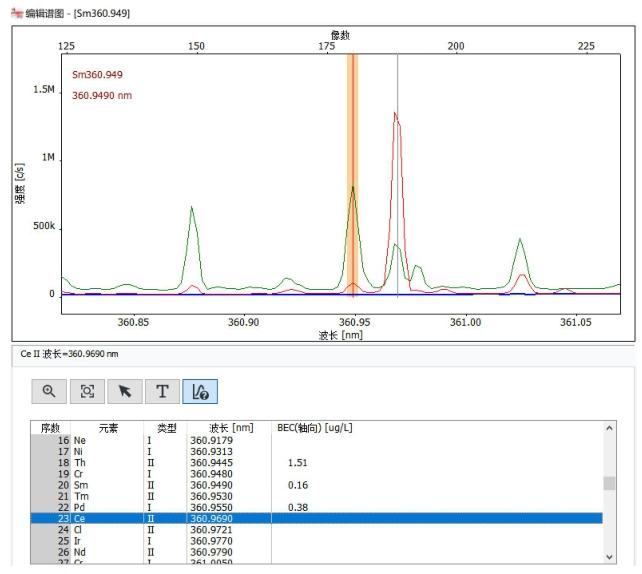Click the 波长 [nm] axis label
Image resolution: width=642 pixels, height=574 pixels.
click(x=341, y=335)
